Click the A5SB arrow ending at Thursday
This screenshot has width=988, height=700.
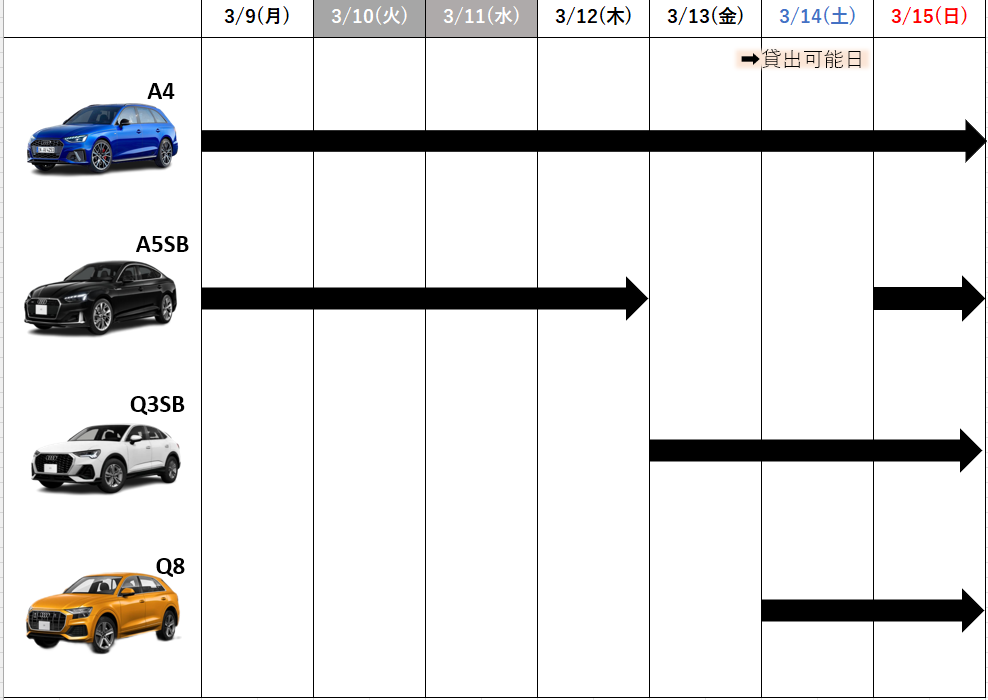(x=420, y=298)
